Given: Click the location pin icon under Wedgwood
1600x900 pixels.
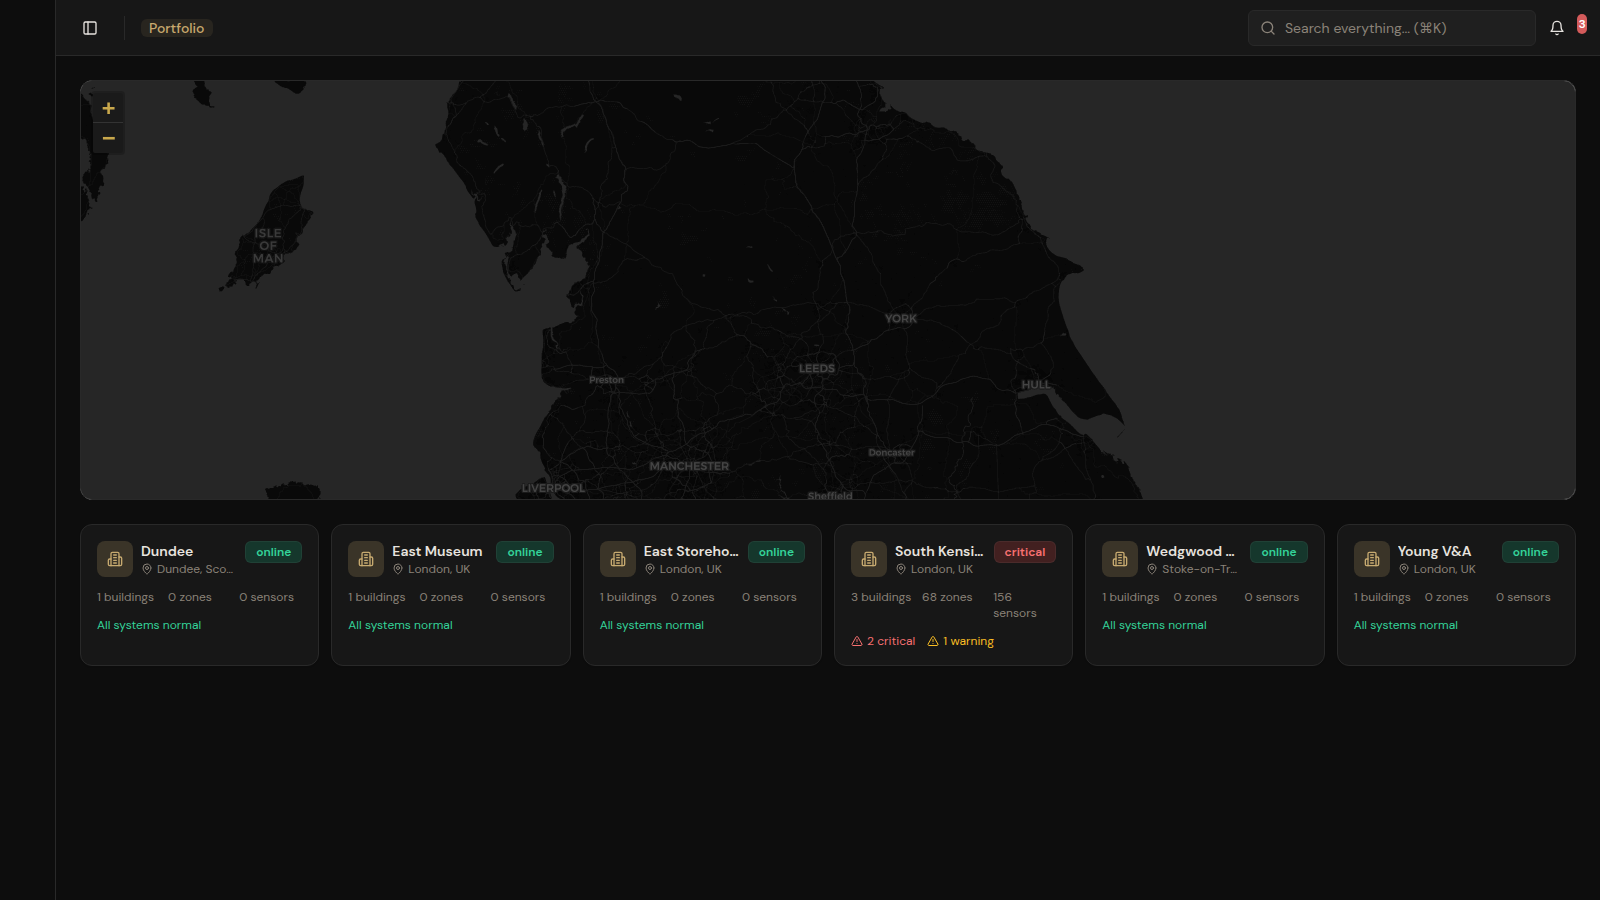Looking at the screenshot, I should coord(1153,569).
